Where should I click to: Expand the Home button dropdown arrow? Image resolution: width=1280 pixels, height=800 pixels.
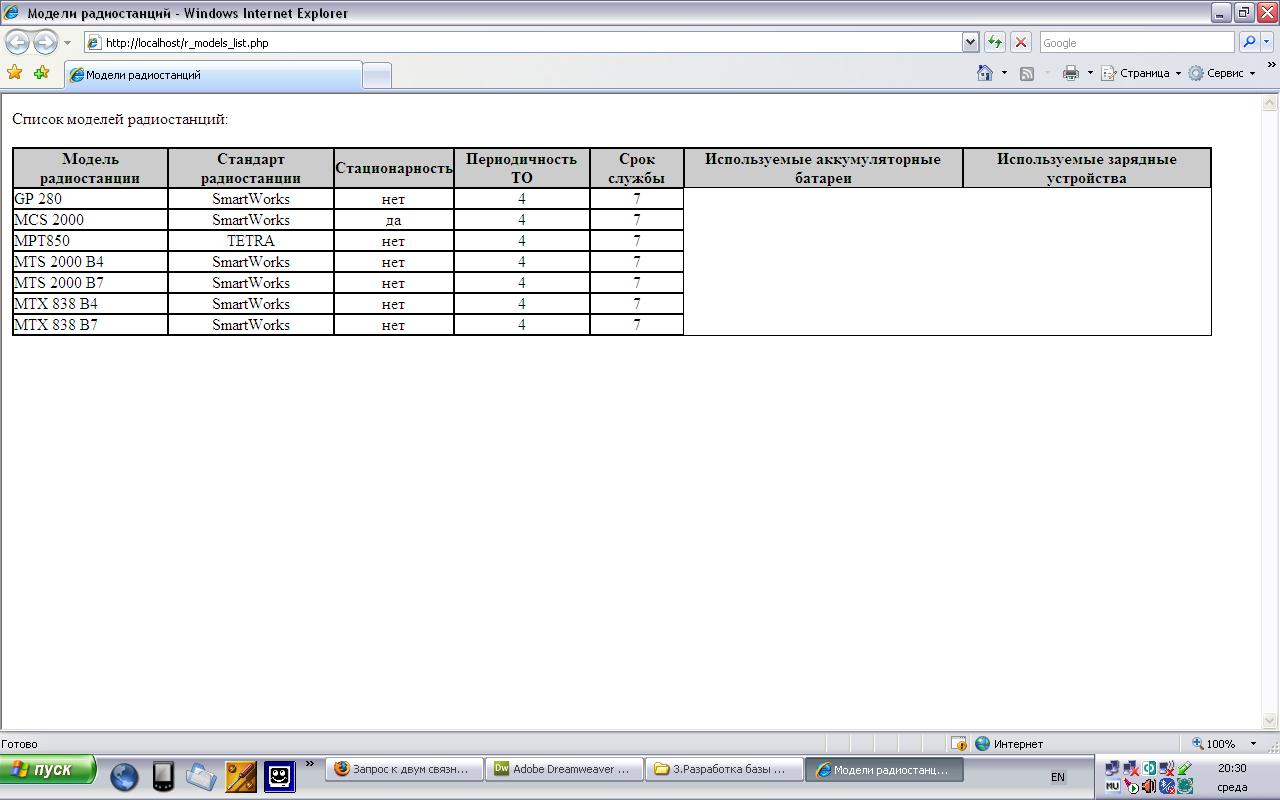[x=1004, y=73]
